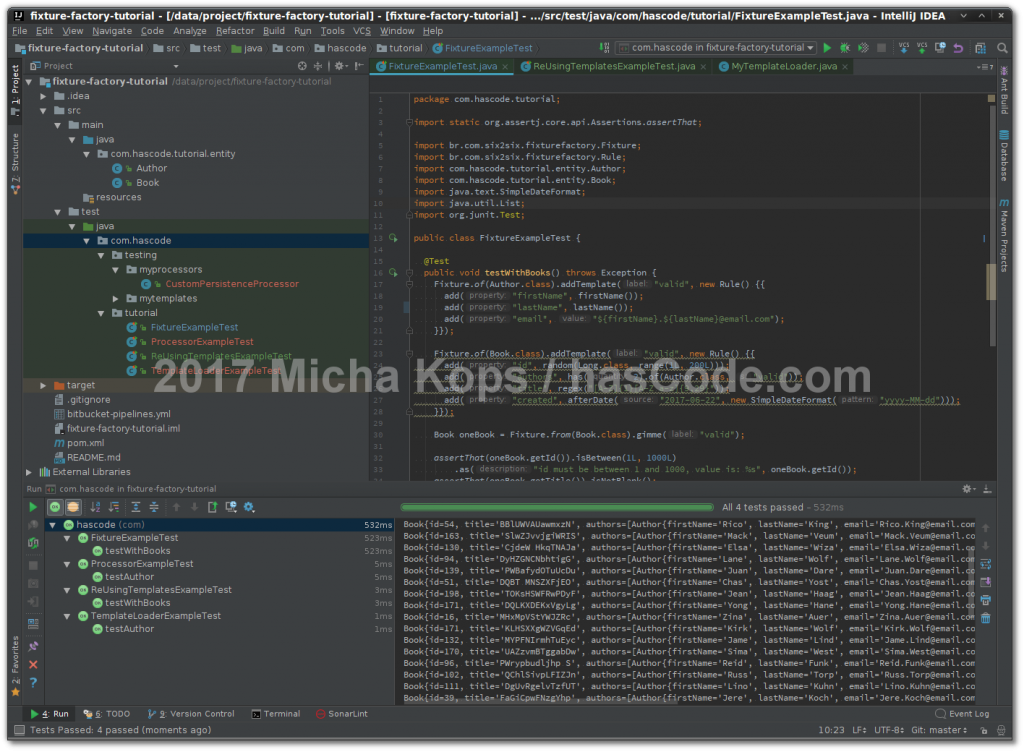Expand the External Libraries node

(30, 471)
